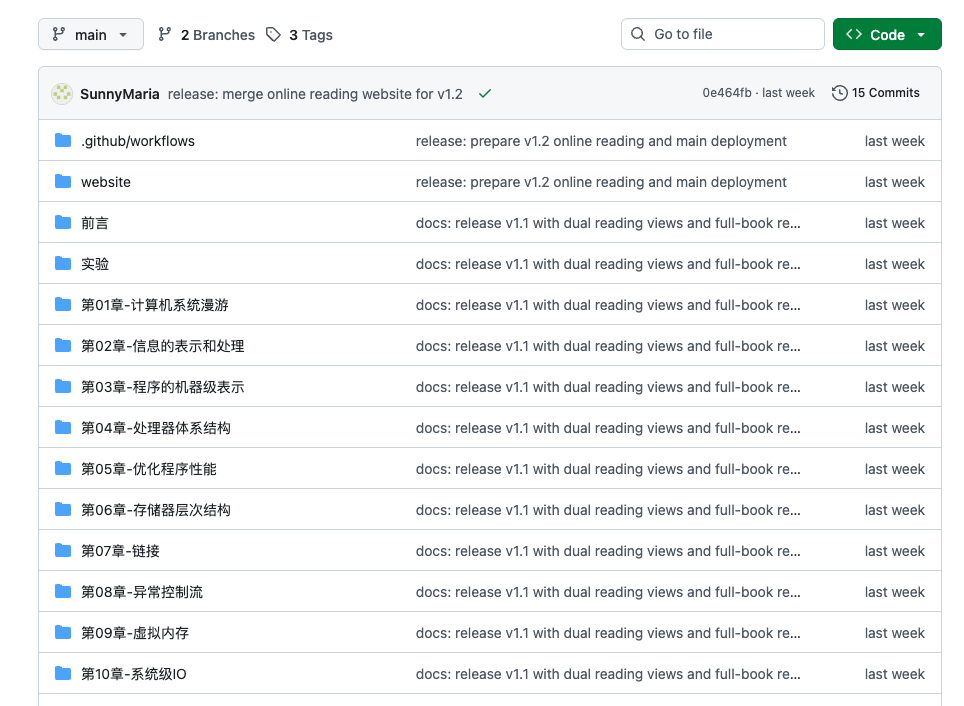The width and height of the screenshot is (964, 706).
Task: Open the 实验 folder
Action: (x=95, y=264)
